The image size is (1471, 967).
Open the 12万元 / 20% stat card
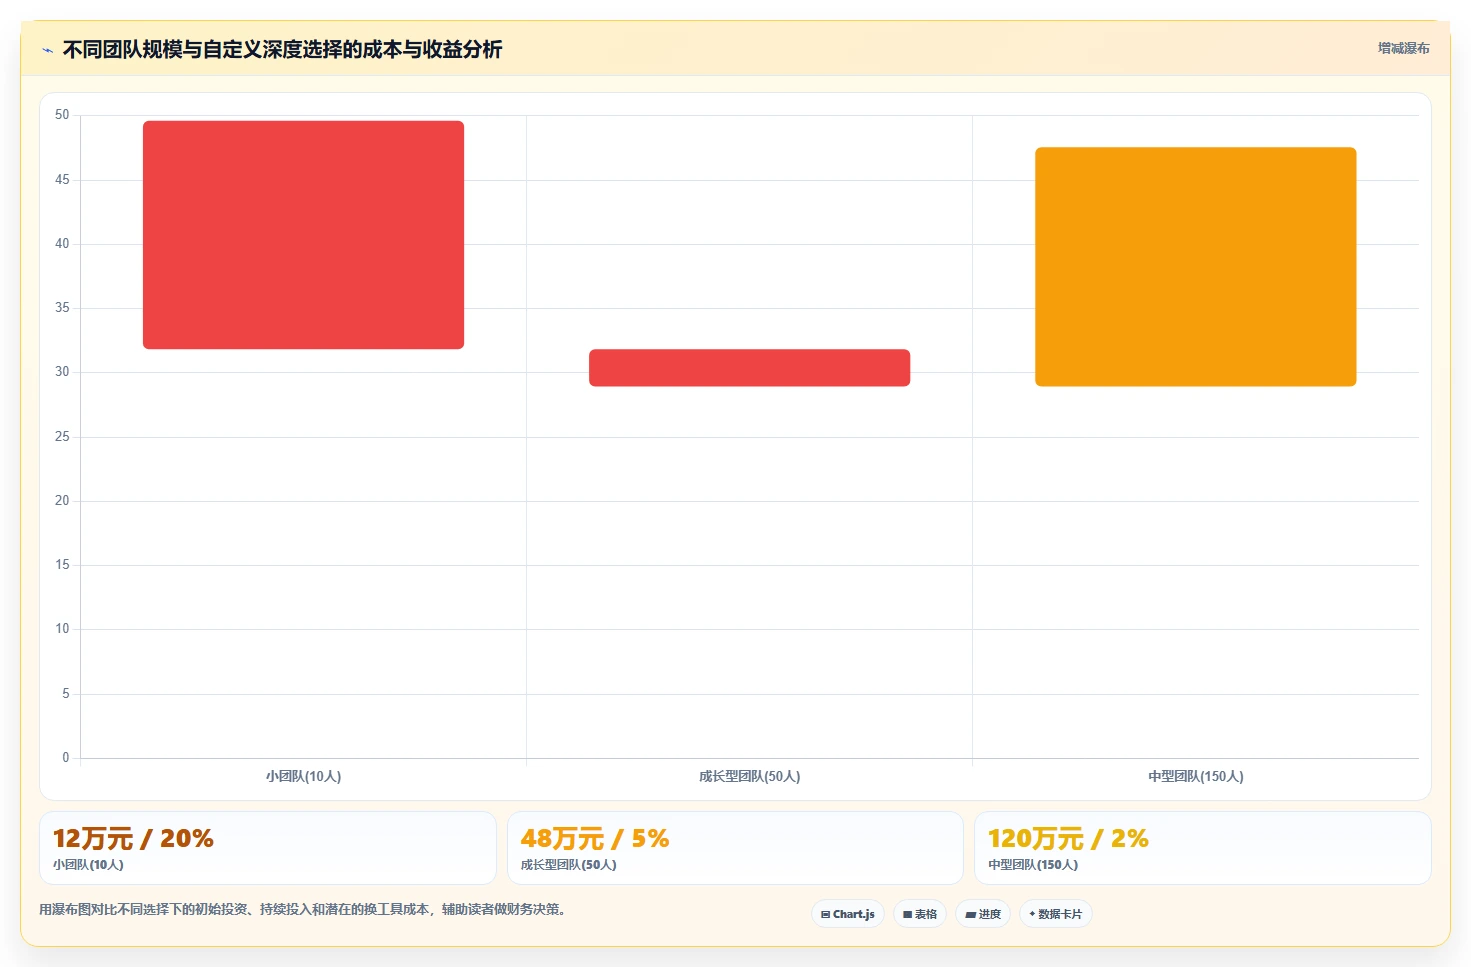(x=268, y=848)
